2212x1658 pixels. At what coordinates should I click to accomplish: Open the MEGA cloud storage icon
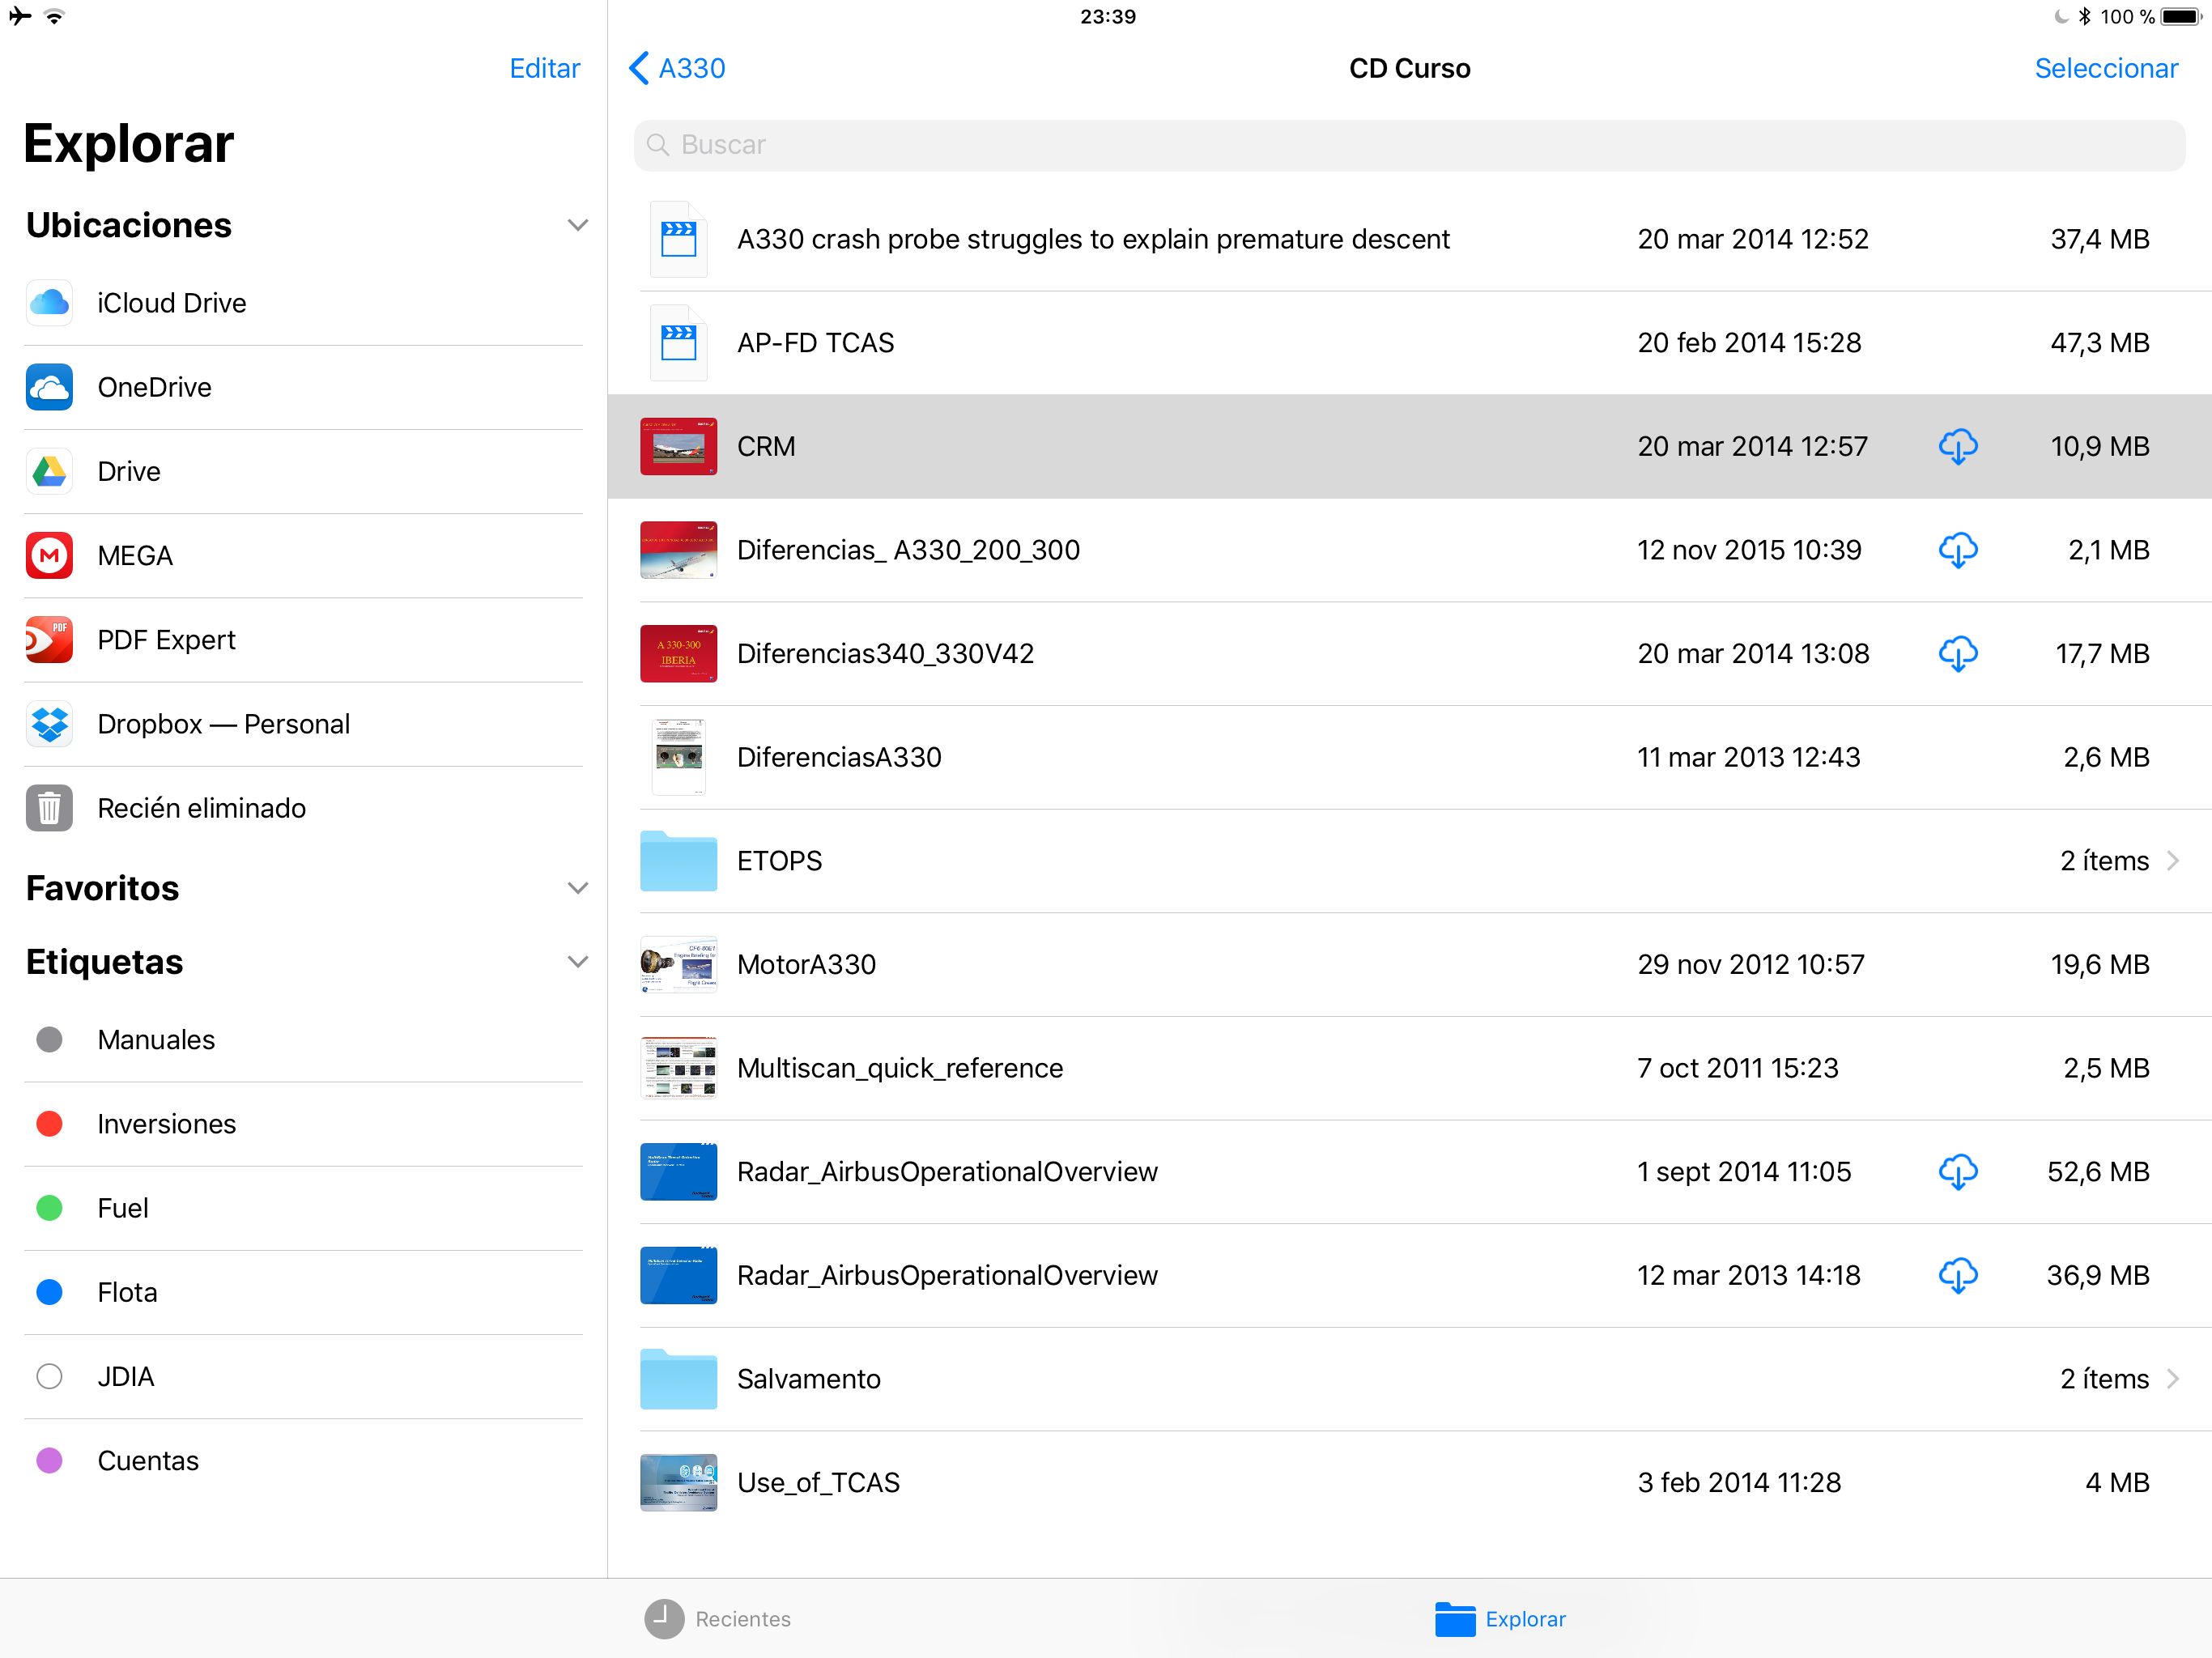click(x=49, y=555)
